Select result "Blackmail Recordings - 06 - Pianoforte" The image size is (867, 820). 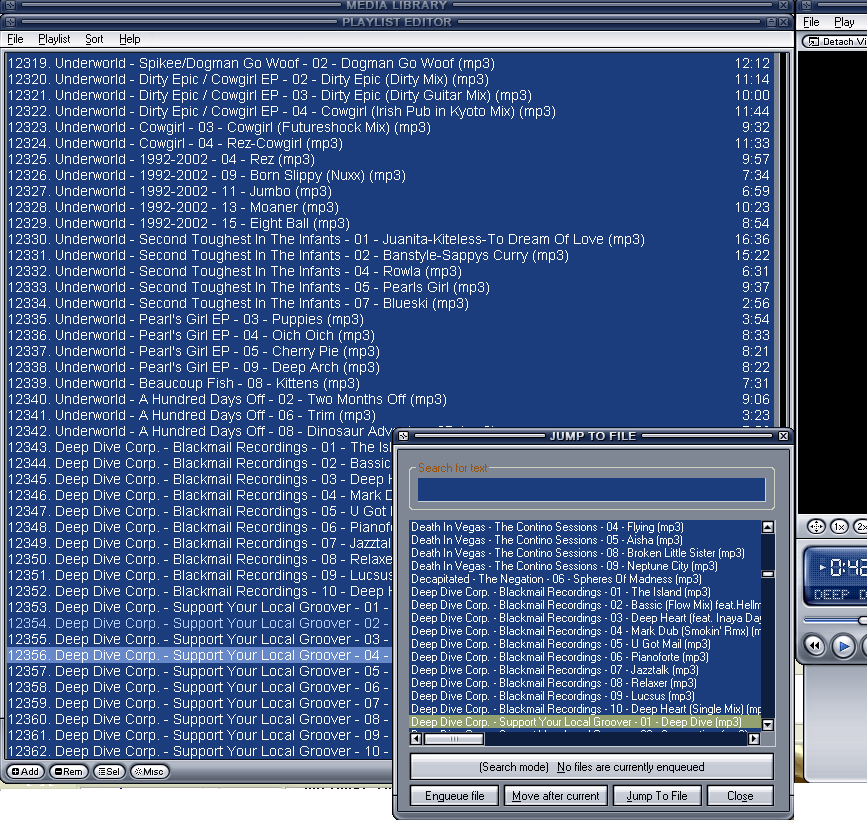tap(586, 657)
